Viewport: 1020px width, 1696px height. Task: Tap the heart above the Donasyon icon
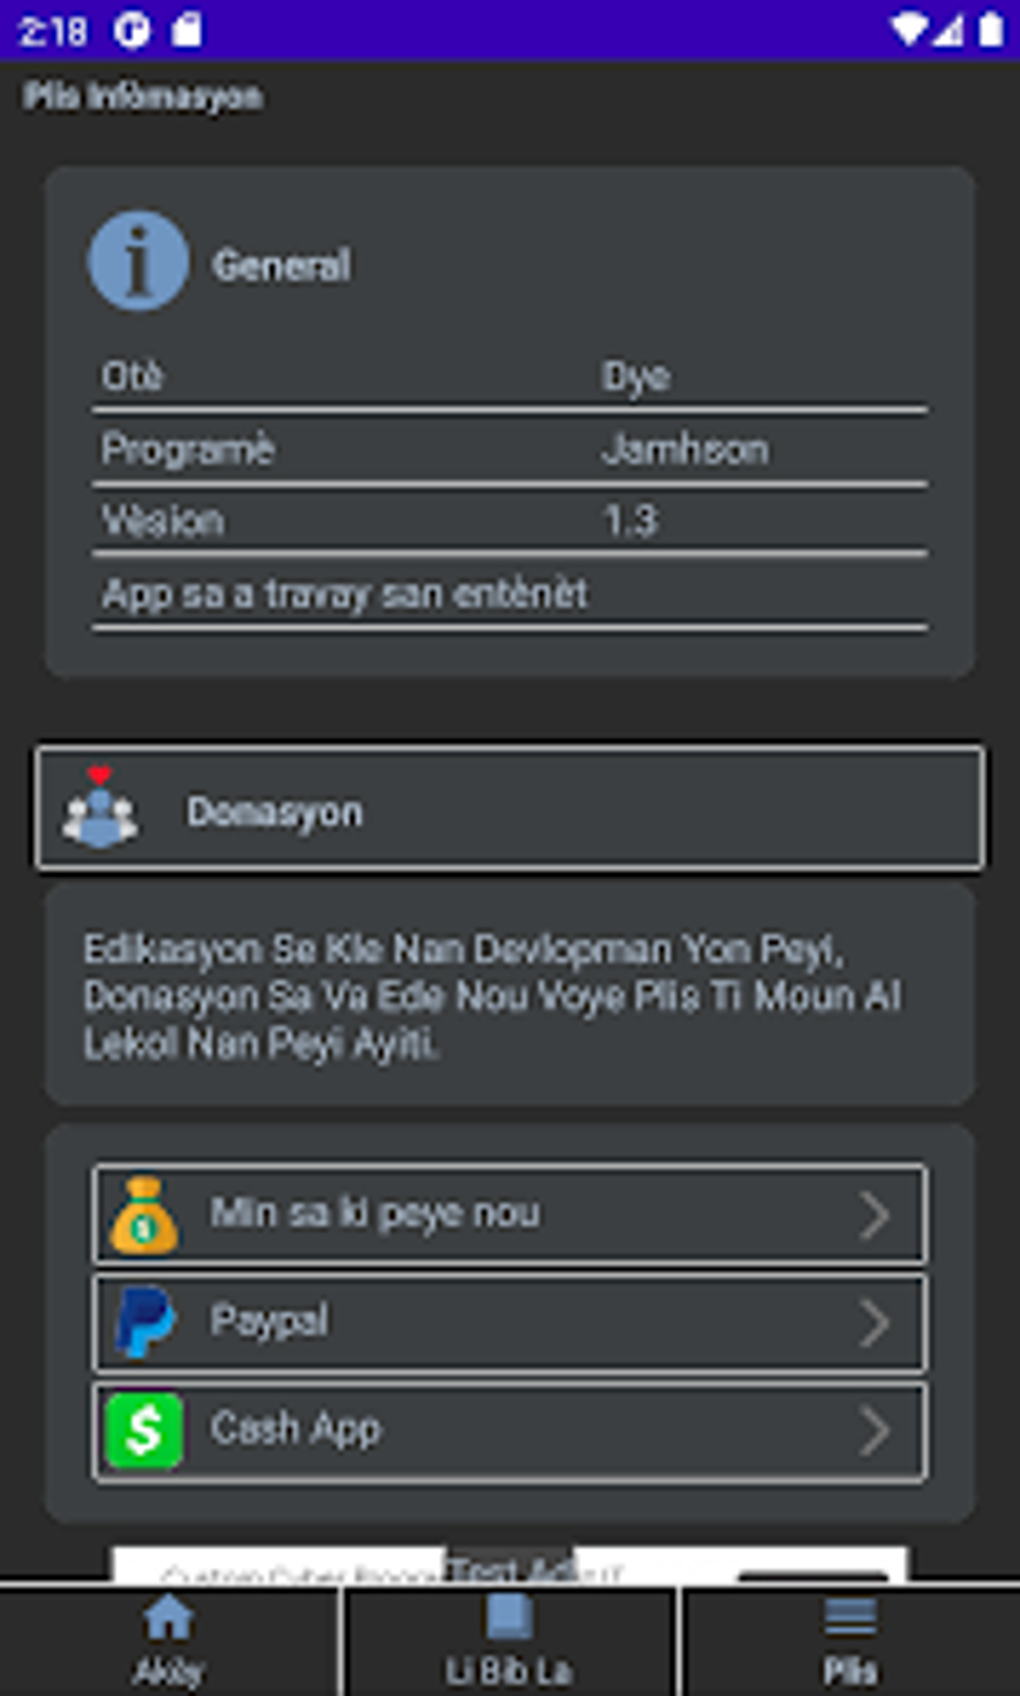[100, 775]
